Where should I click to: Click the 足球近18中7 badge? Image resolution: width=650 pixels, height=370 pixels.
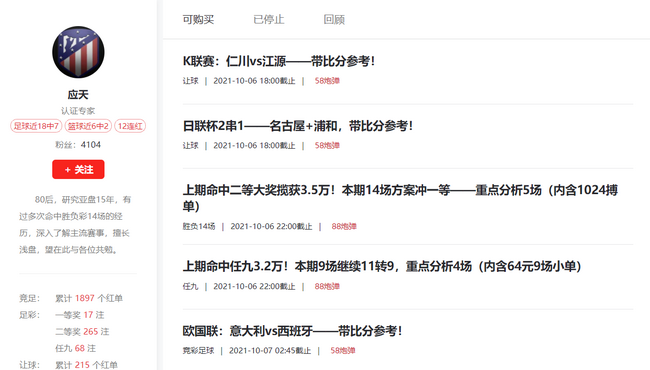[x=36, y=126]
